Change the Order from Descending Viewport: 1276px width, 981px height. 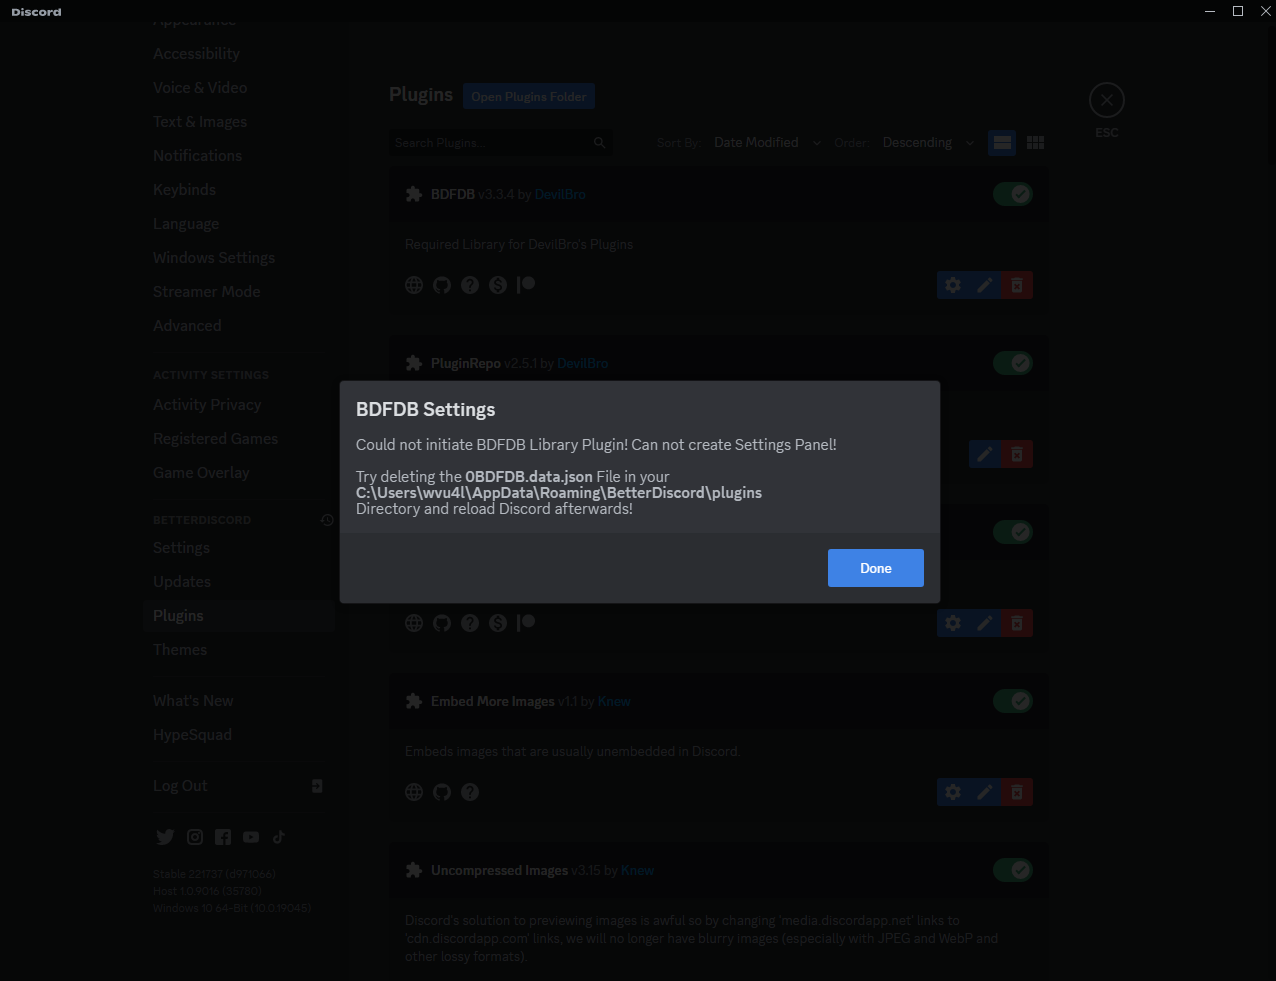click(x=925, y=142)
